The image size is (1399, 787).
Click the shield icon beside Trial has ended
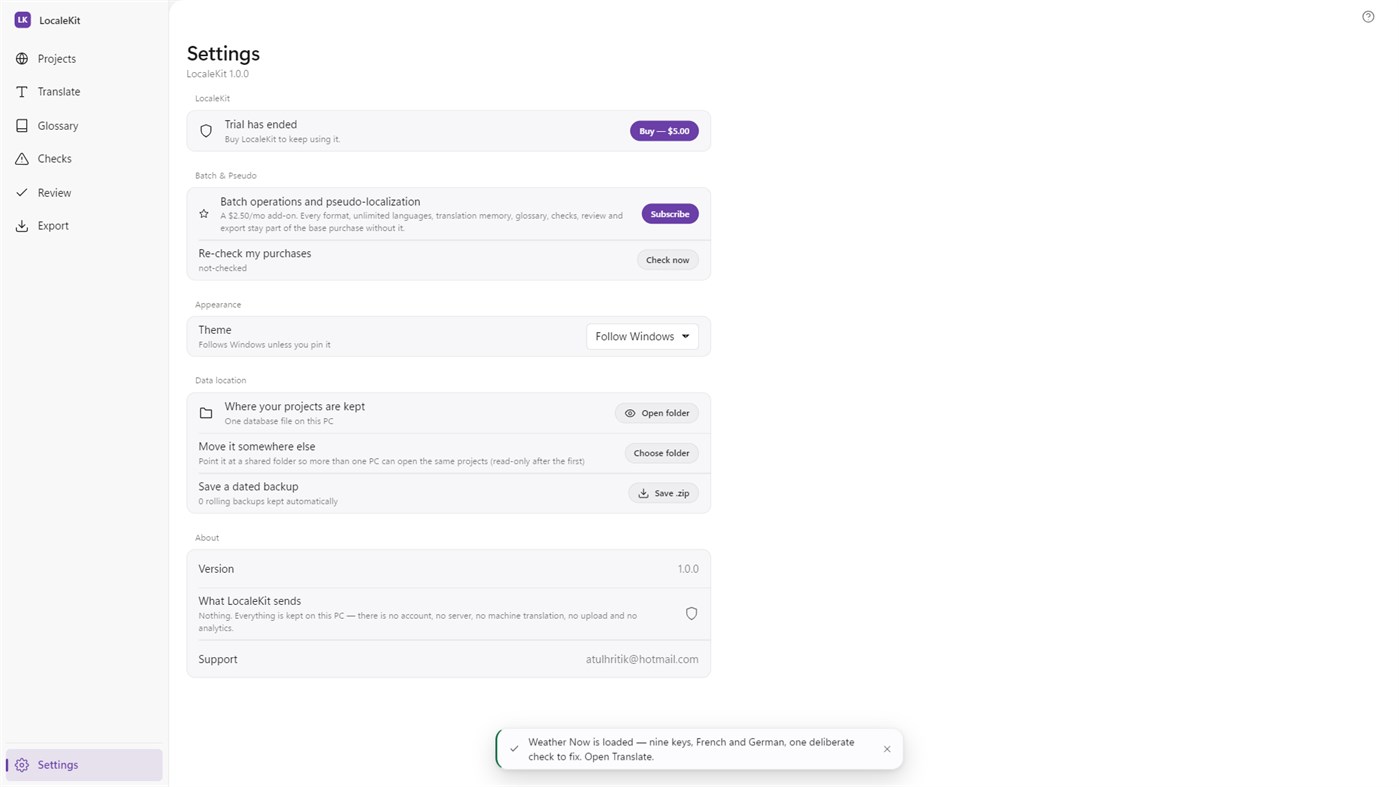[x=206, y=131]
